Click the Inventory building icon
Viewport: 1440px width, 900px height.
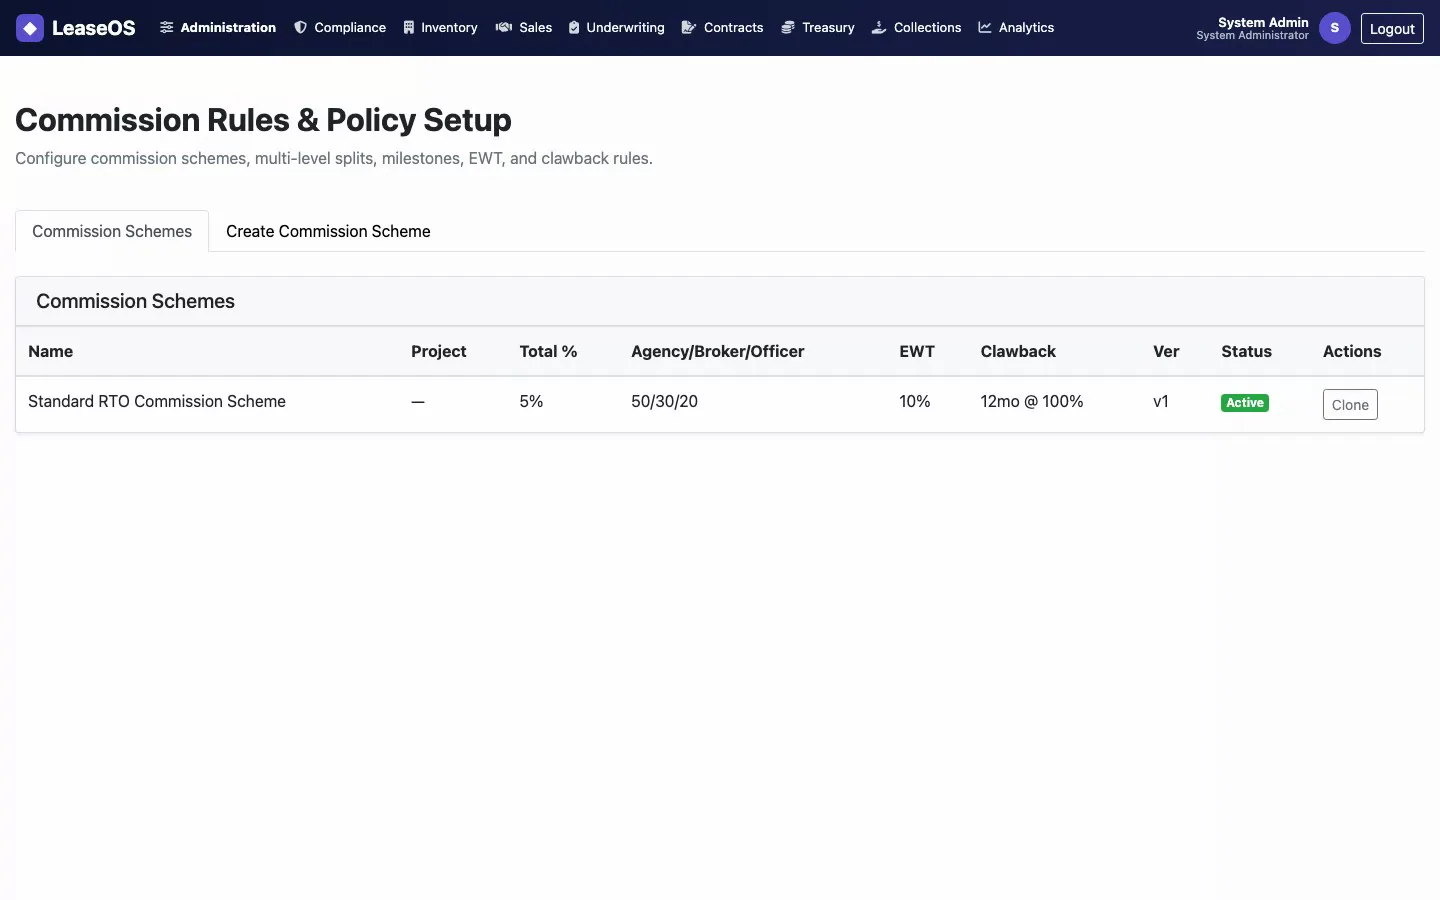pos(409,28)
